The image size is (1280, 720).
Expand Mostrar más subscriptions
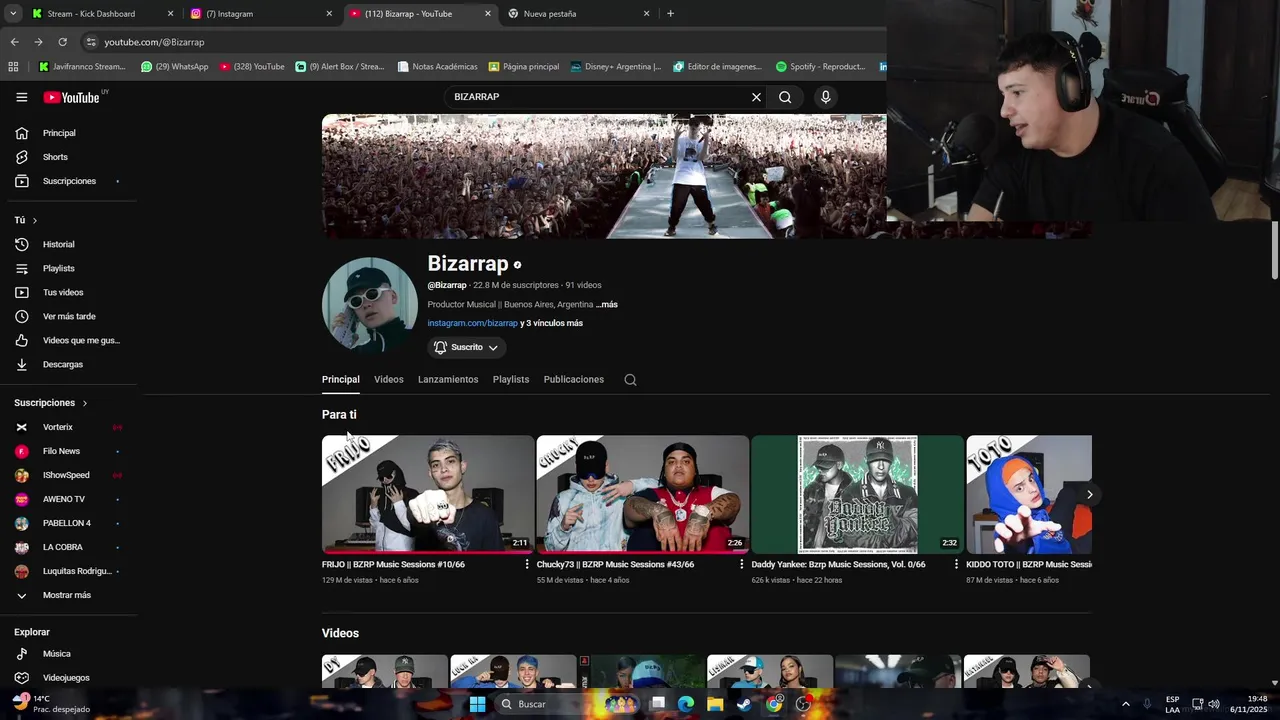tap(68, 595)
